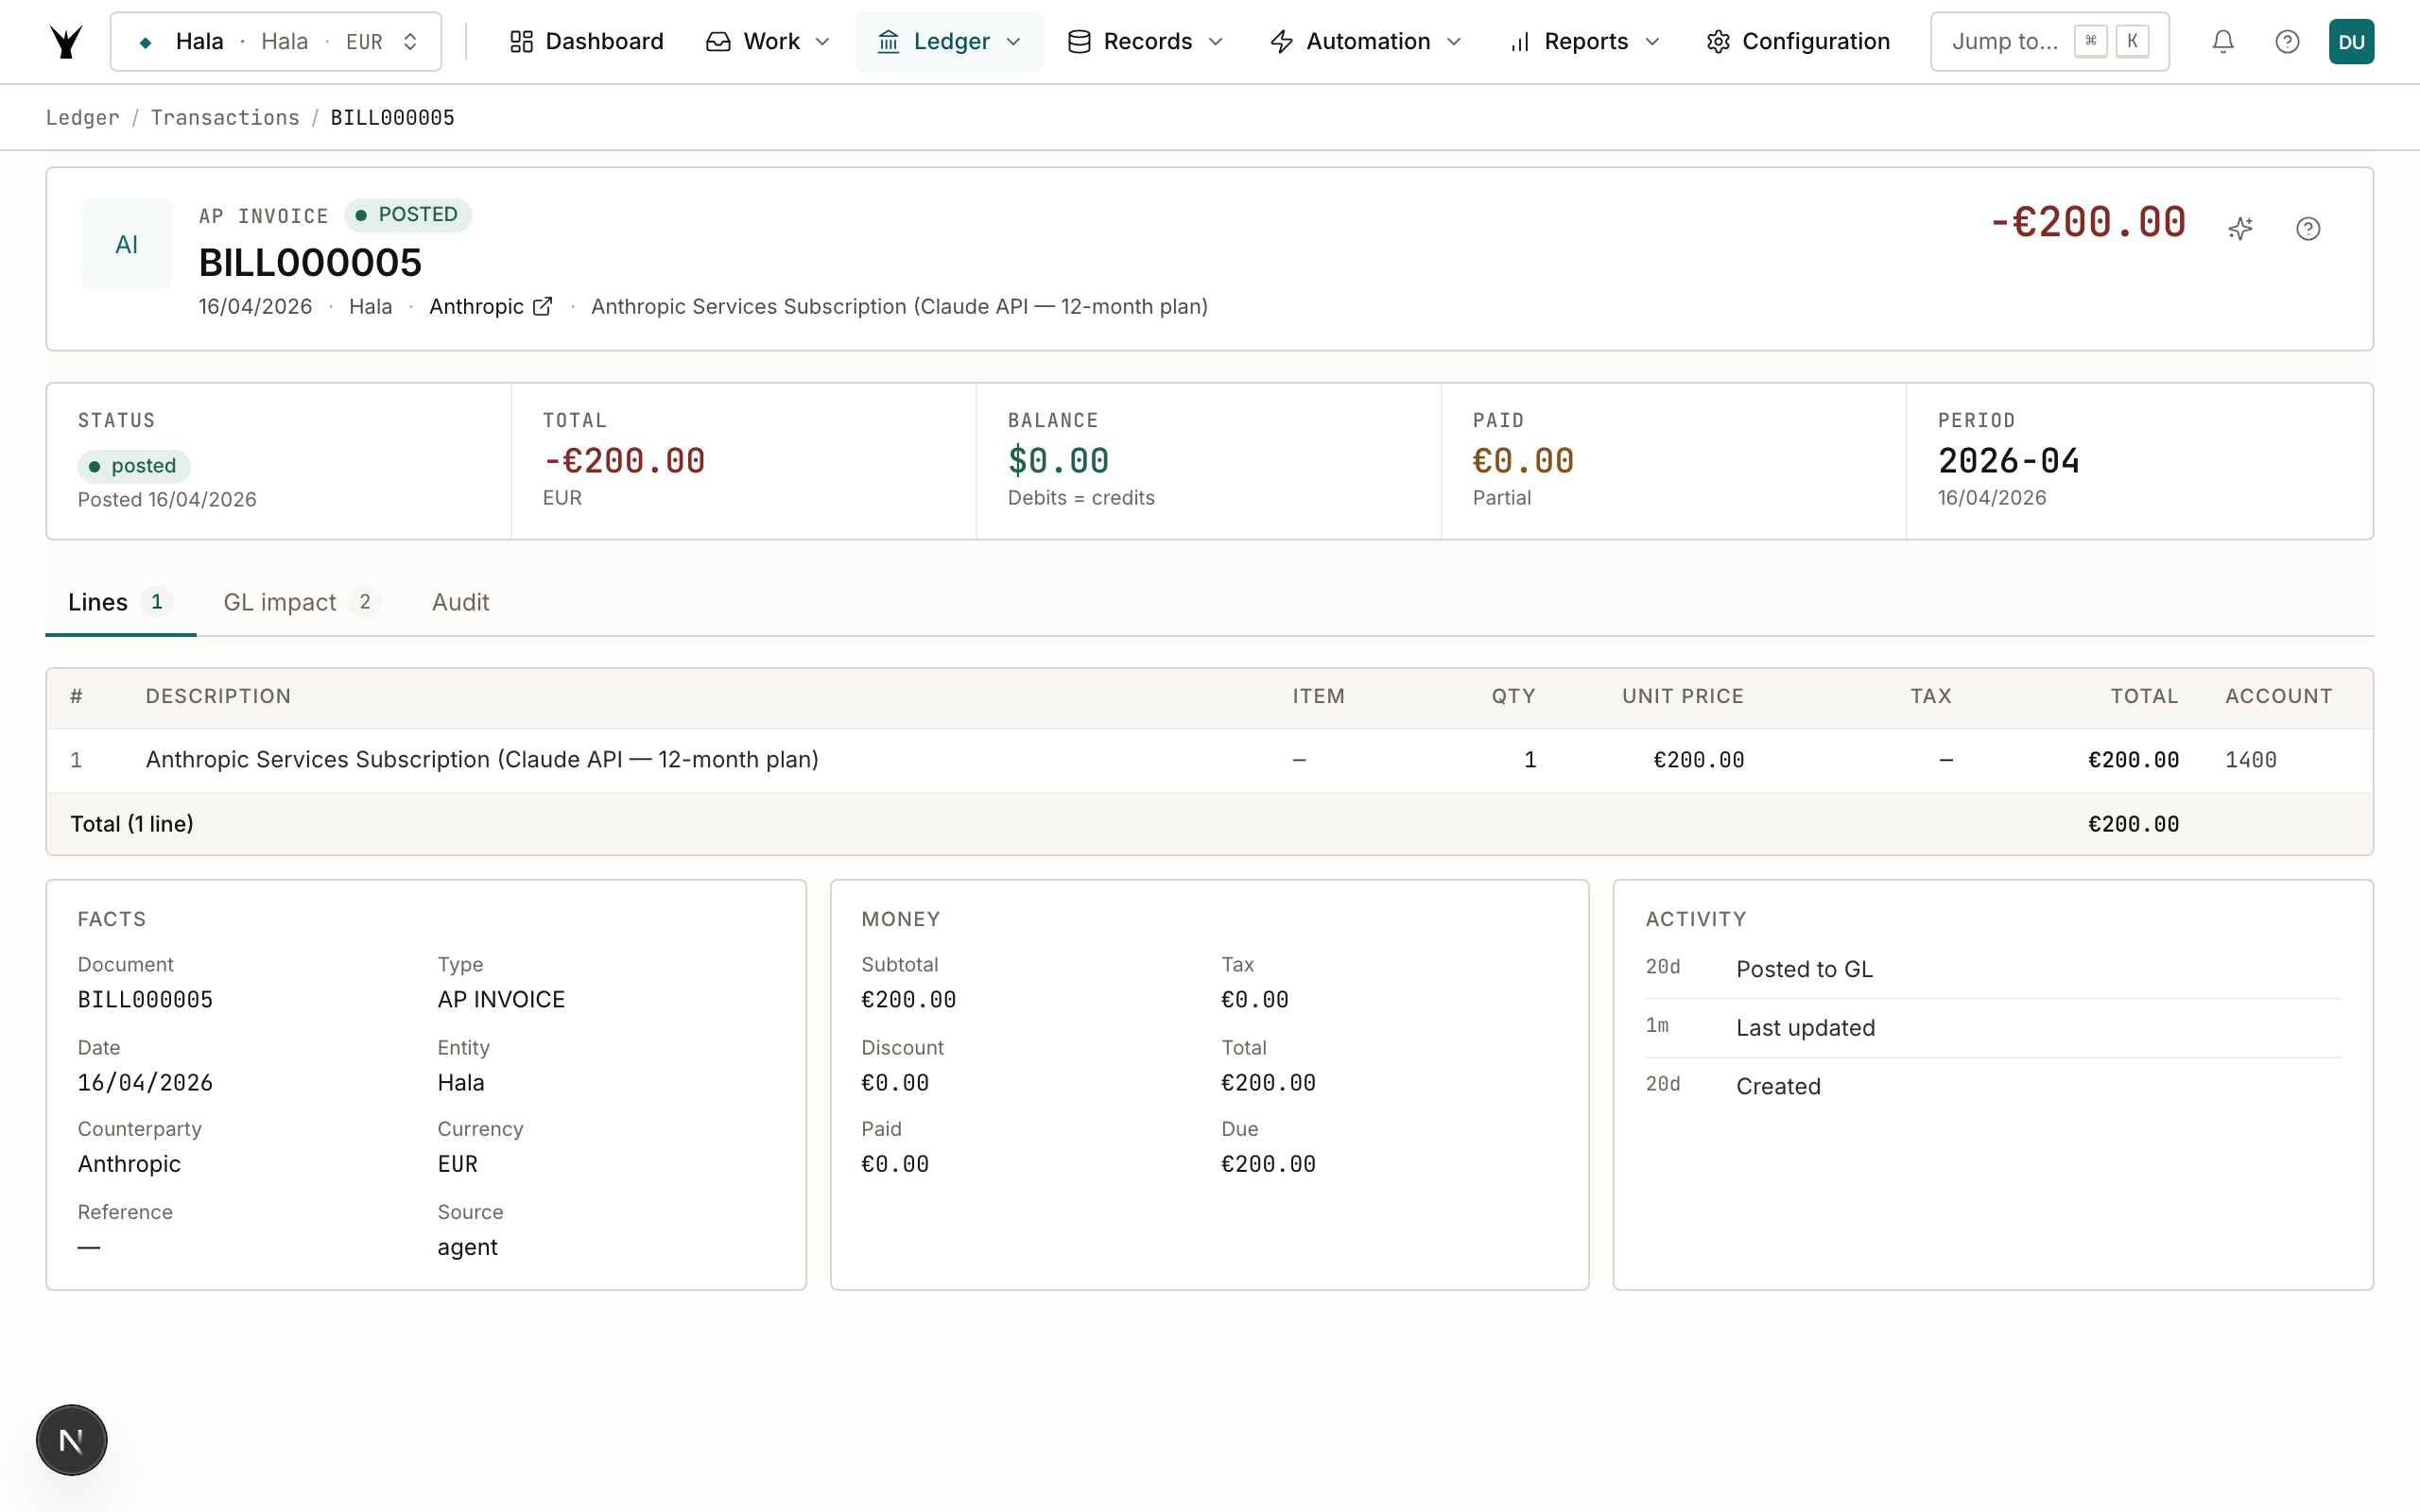Viewport: 2420px width, 1512px height.
Task: Click the BILL000005 document value in Facts
Action: [x=145, y=999]
